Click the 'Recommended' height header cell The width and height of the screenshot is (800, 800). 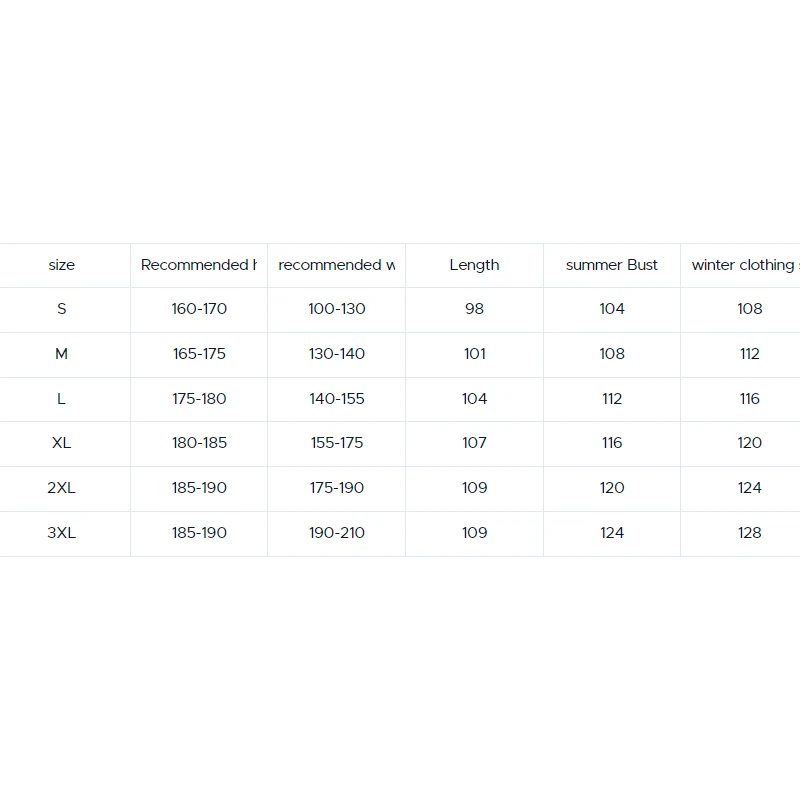198,265
